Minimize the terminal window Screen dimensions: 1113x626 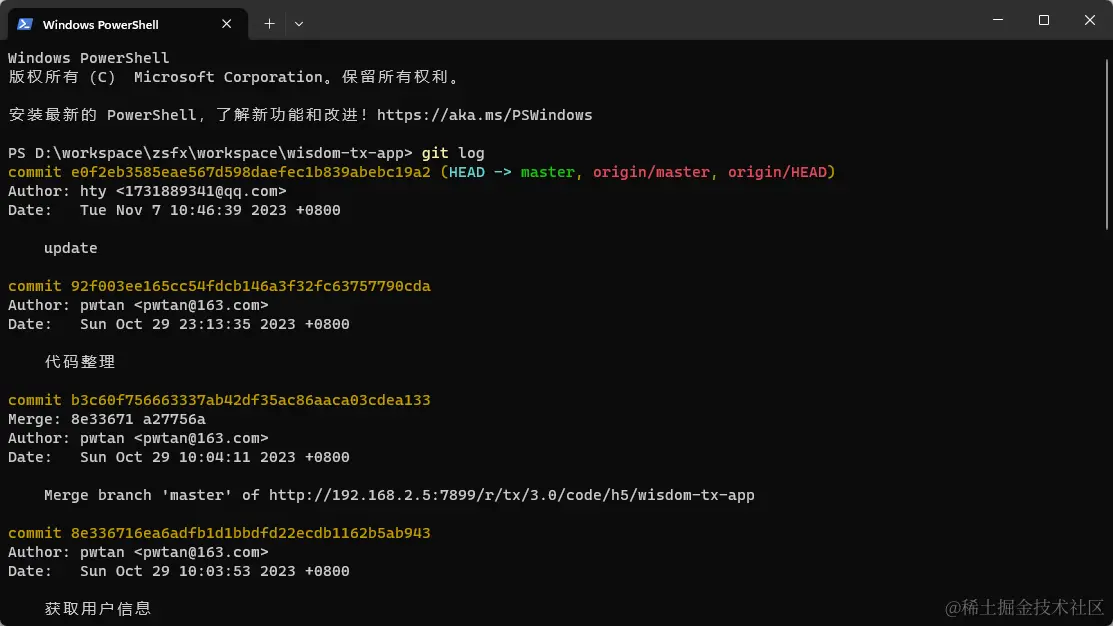pyautogui.click(x=998, y=20)
